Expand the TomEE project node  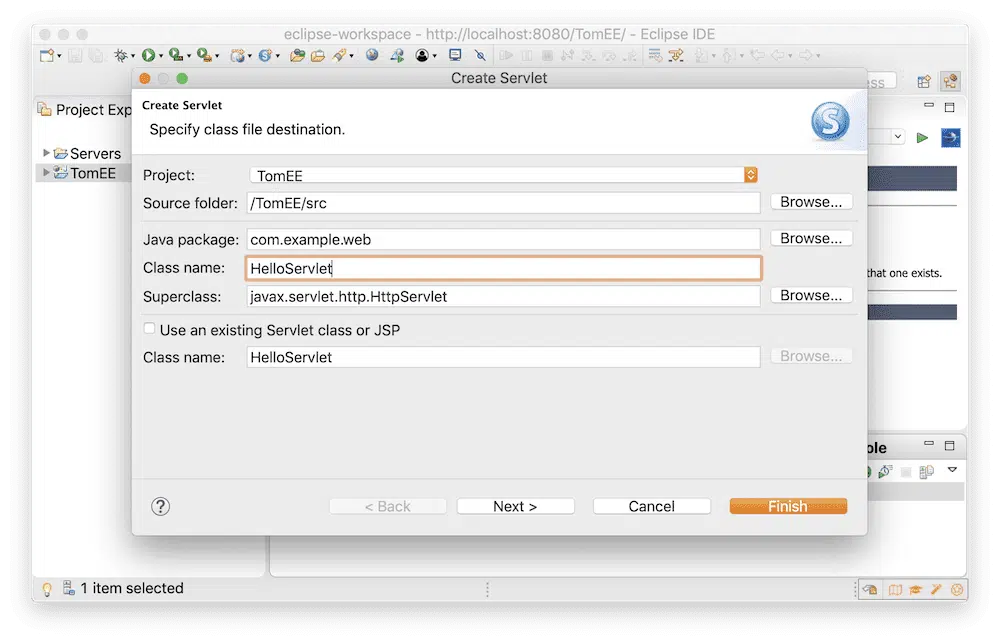coord(46,173)
